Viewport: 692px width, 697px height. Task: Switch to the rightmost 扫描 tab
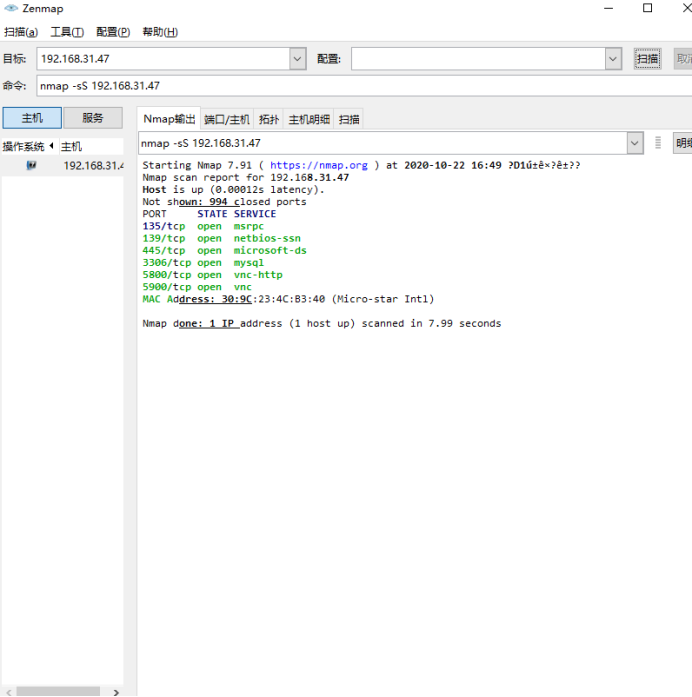coord(349,119)
